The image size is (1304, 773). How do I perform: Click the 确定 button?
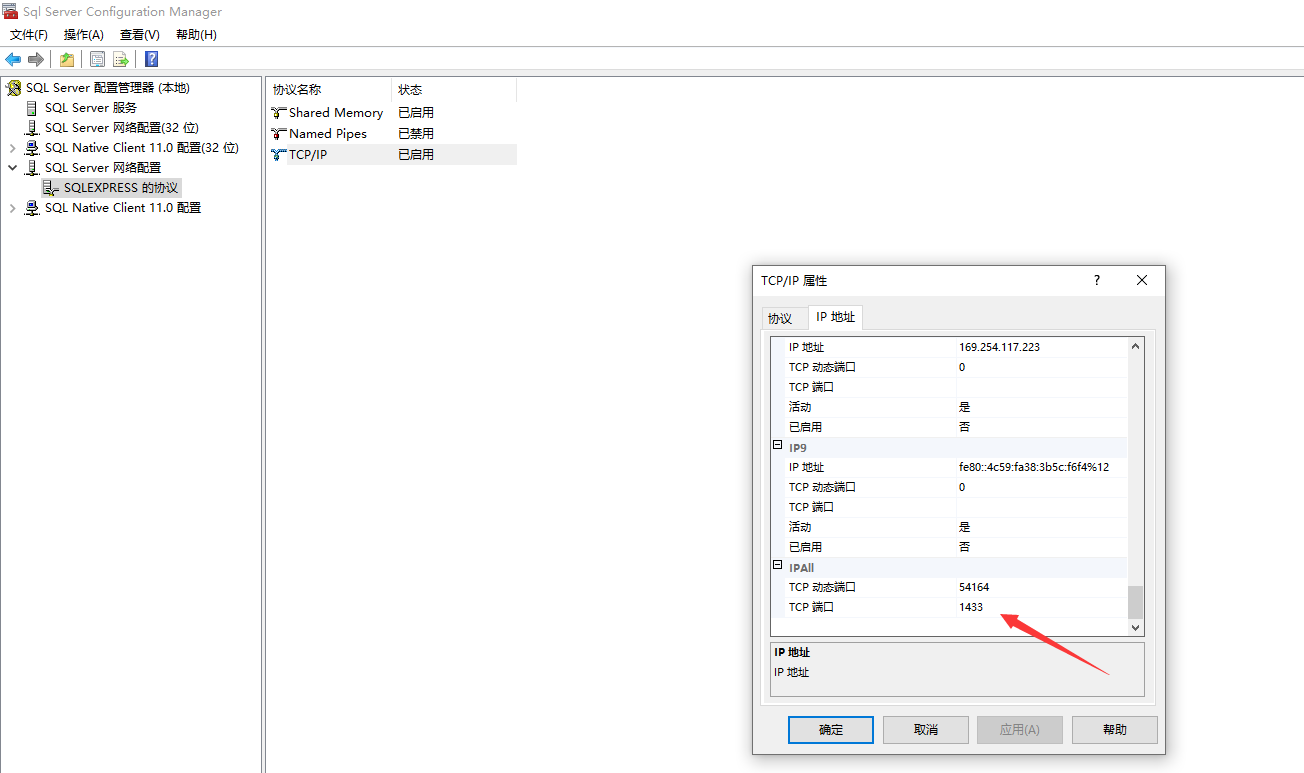[x=830, y=729]
